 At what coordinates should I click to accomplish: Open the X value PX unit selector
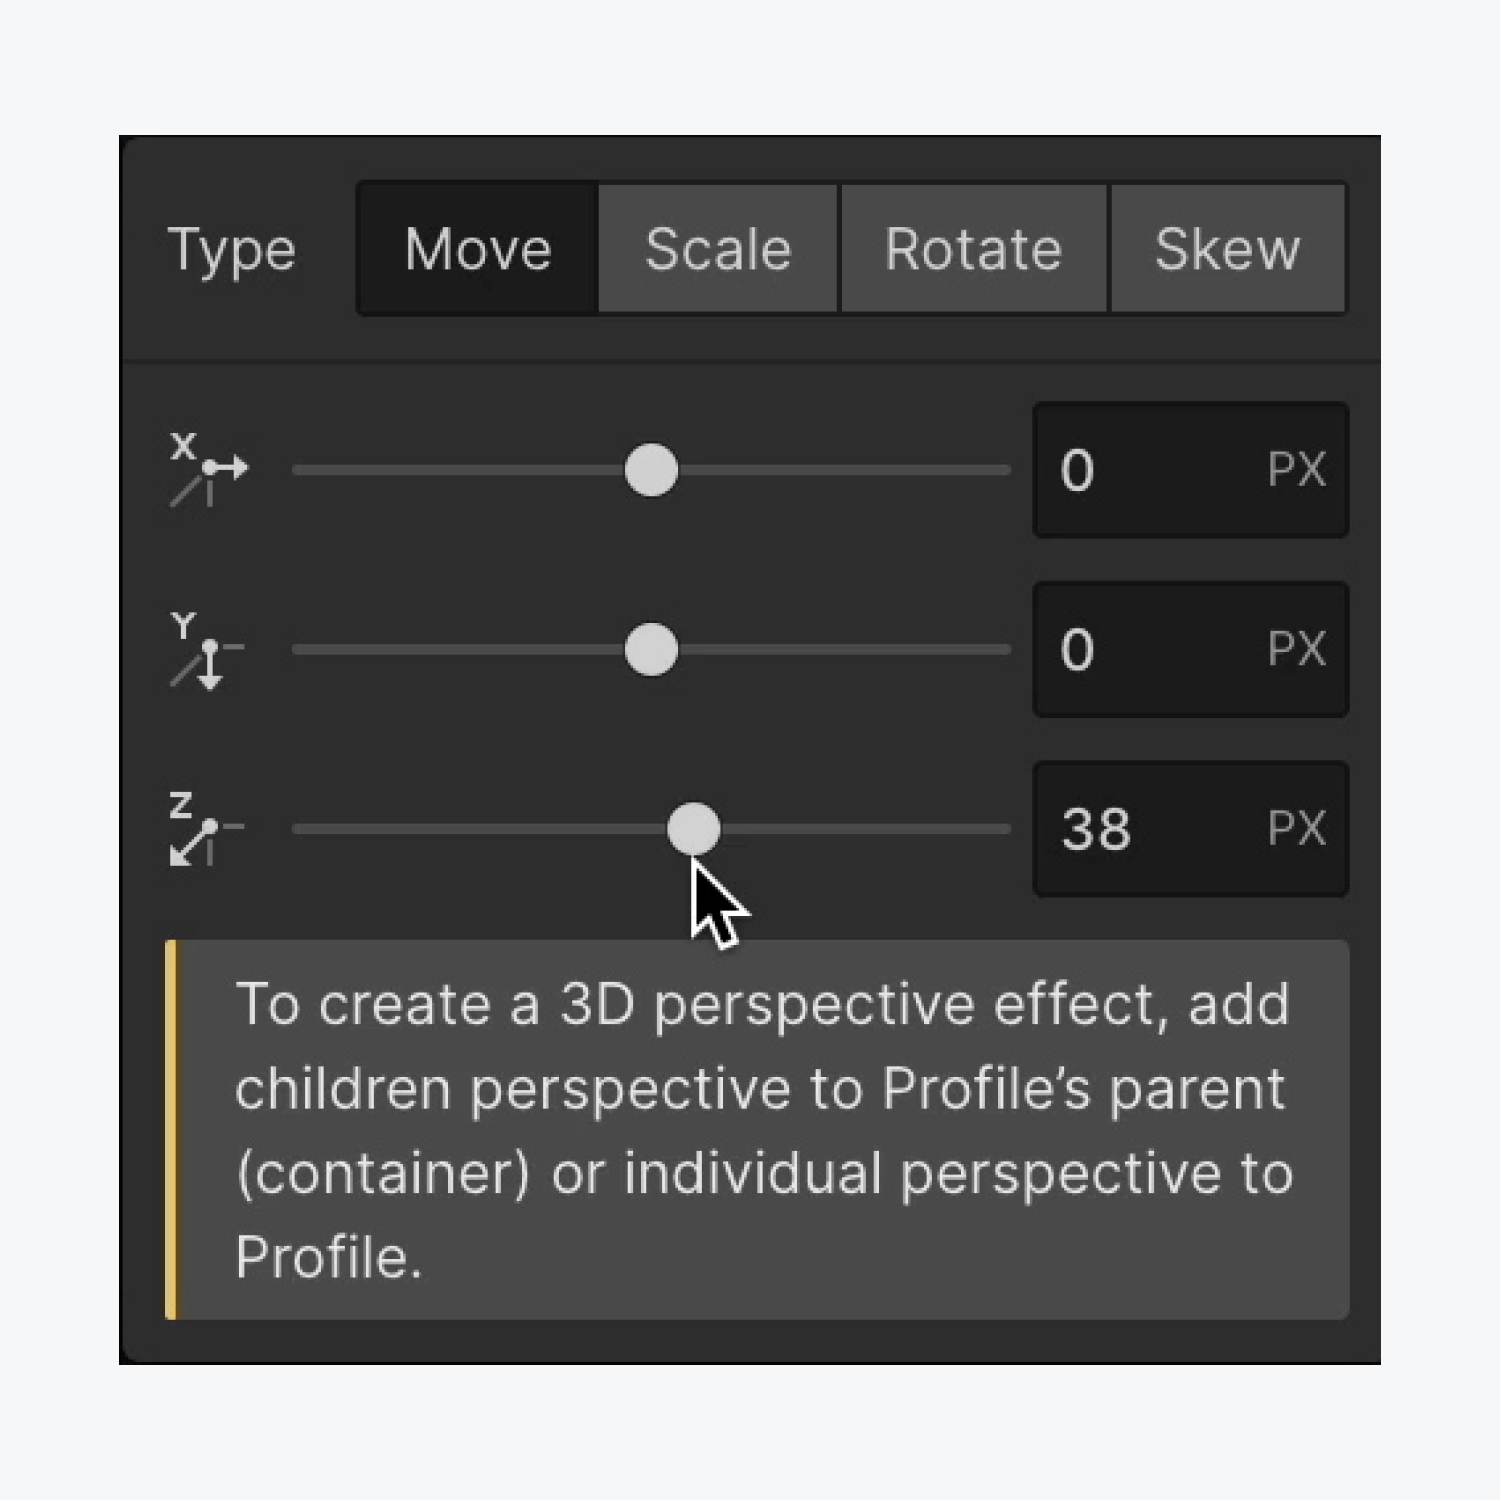[1296, 470]
